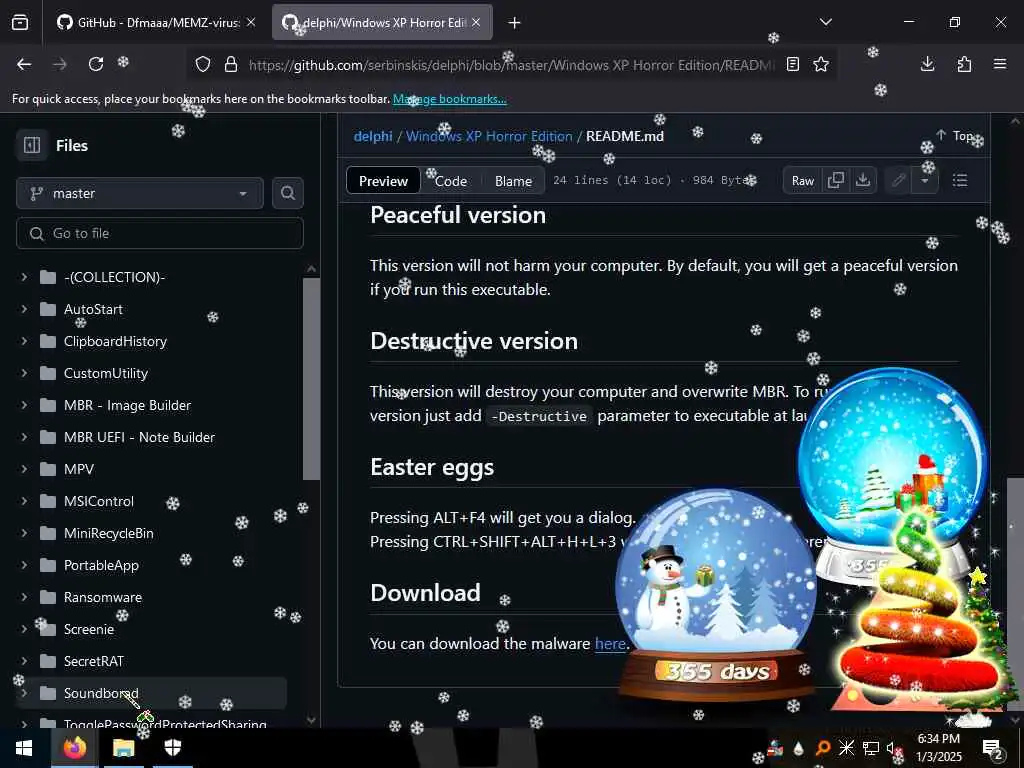
Task: Expand the CustomUtility folder chevron
Action: pyautogui.click(x=24, y=373)
